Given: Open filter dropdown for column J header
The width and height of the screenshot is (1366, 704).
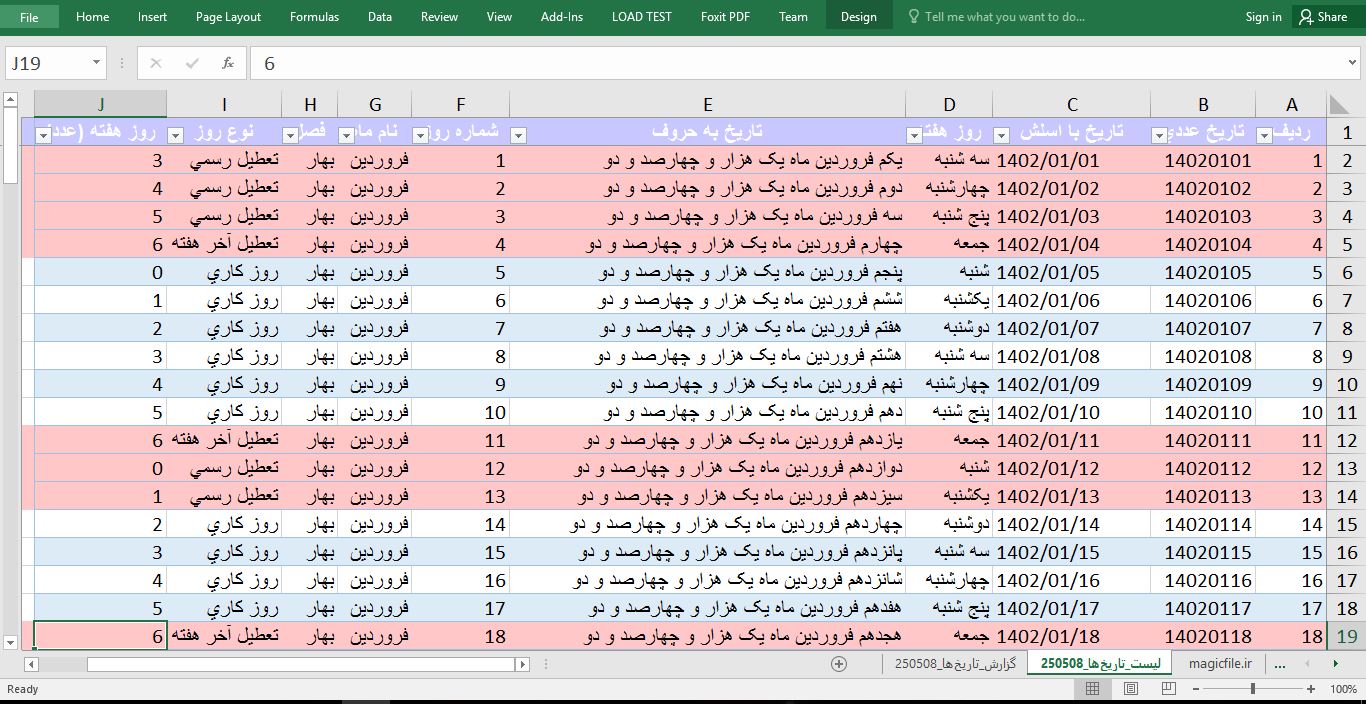Looking at the screenshot, I should point(43,135).
